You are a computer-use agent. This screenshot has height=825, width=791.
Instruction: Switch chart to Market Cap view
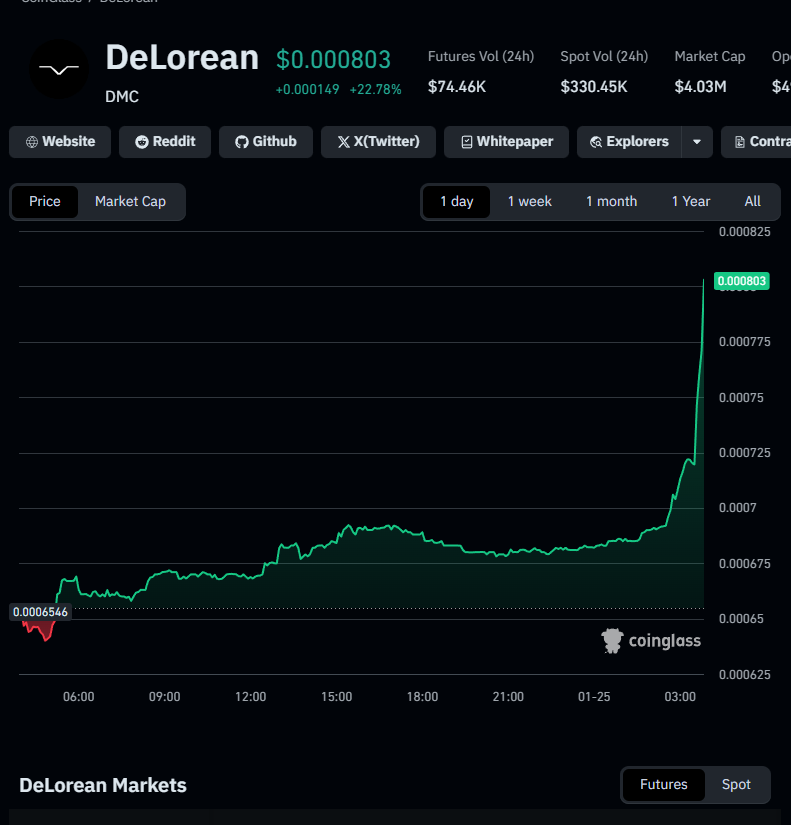[131, 202]
